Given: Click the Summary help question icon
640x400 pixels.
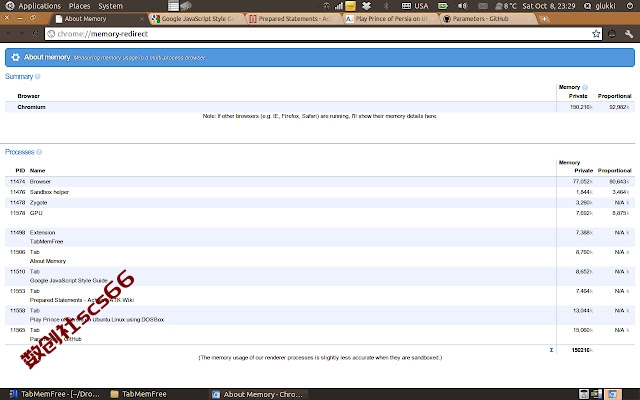Looking at the screenshot, I should click(x=38, y=76).
